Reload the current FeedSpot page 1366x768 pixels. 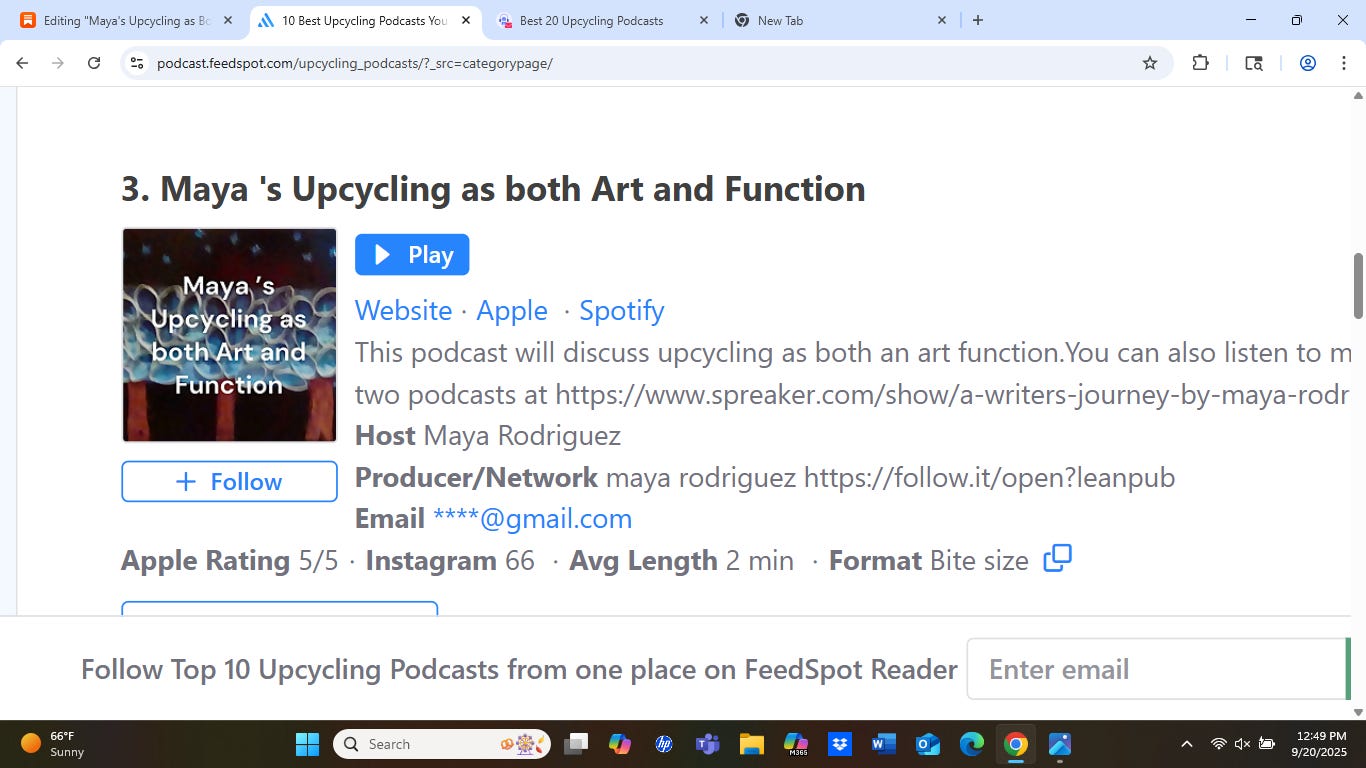(94, 63)
